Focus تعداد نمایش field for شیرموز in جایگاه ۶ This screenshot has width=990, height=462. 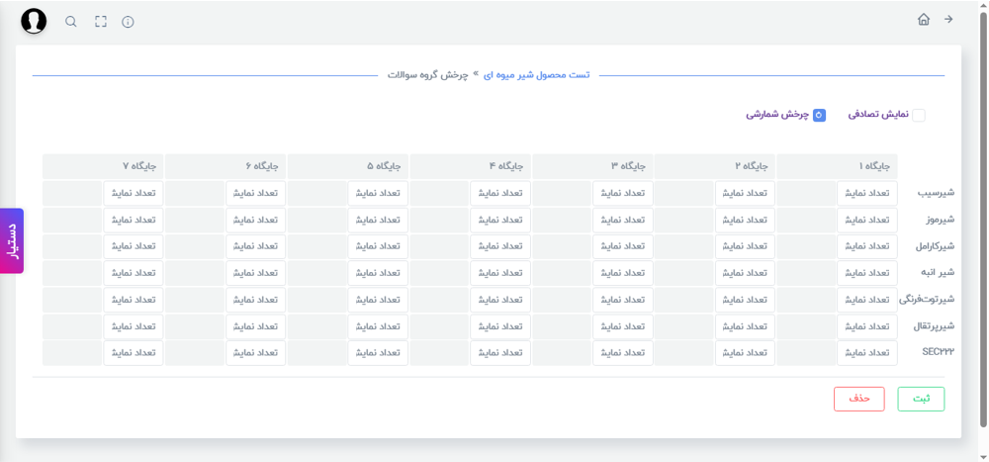(x=256, y=220)
